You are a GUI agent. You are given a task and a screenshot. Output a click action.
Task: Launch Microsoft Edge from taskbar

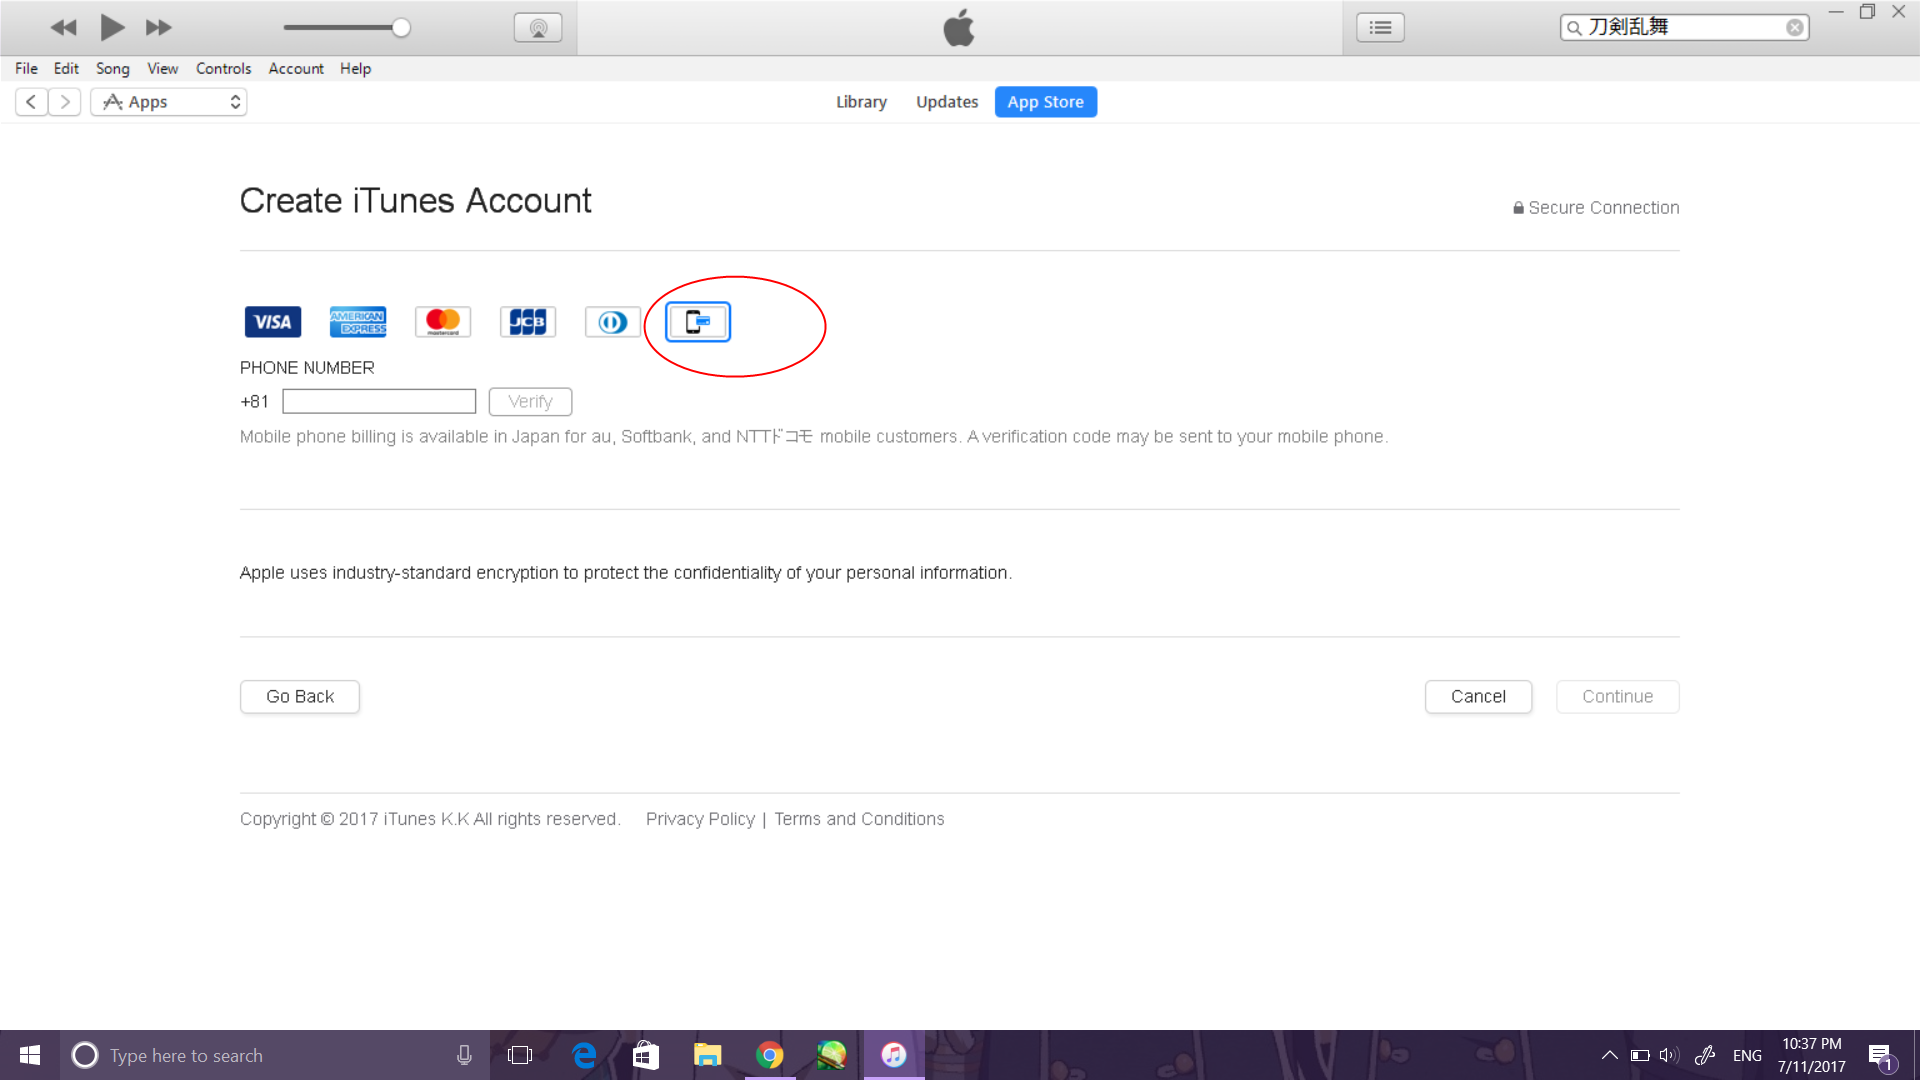click(584, 1055)
